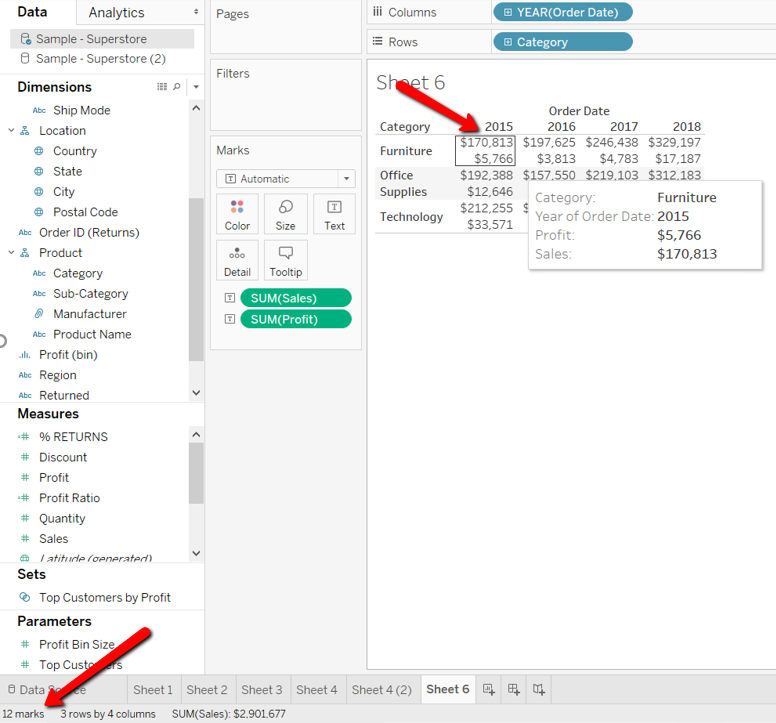
Task: Click text icon beside SUM(Profit) pill
Action: [230, 319]
